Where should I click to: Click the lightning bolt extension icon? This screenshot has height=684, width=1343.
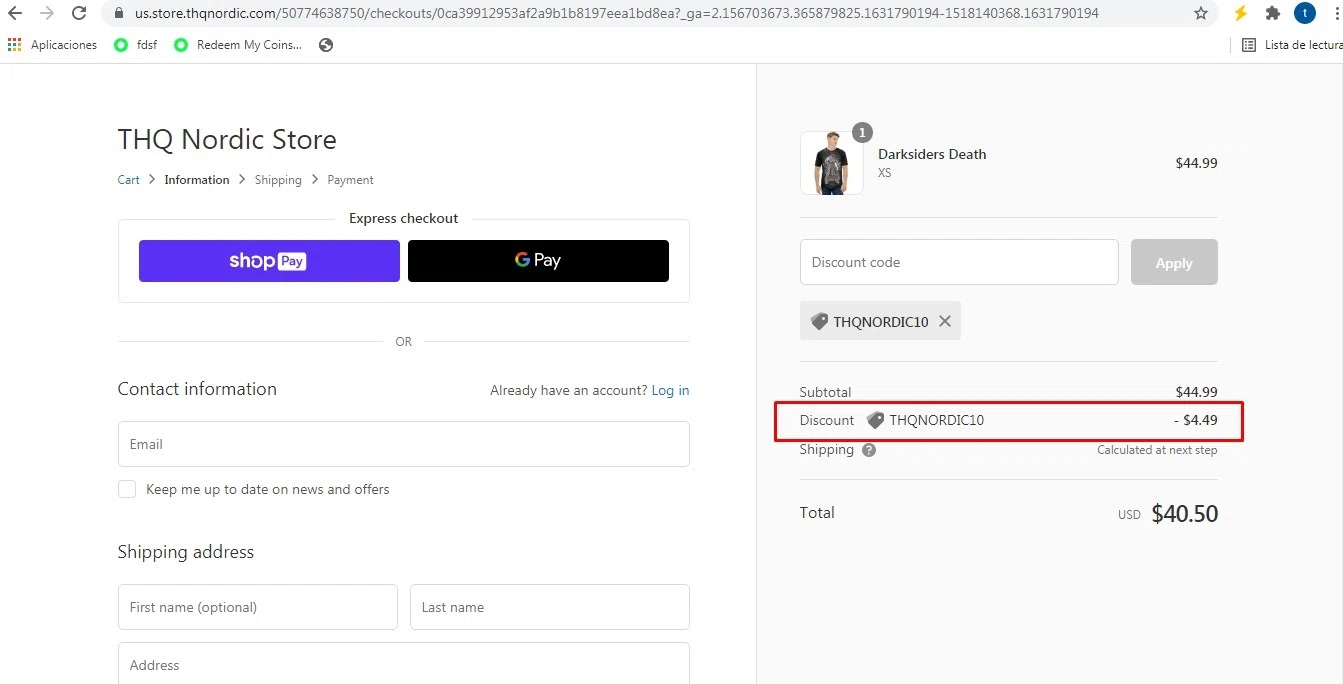pos(1241,13)
